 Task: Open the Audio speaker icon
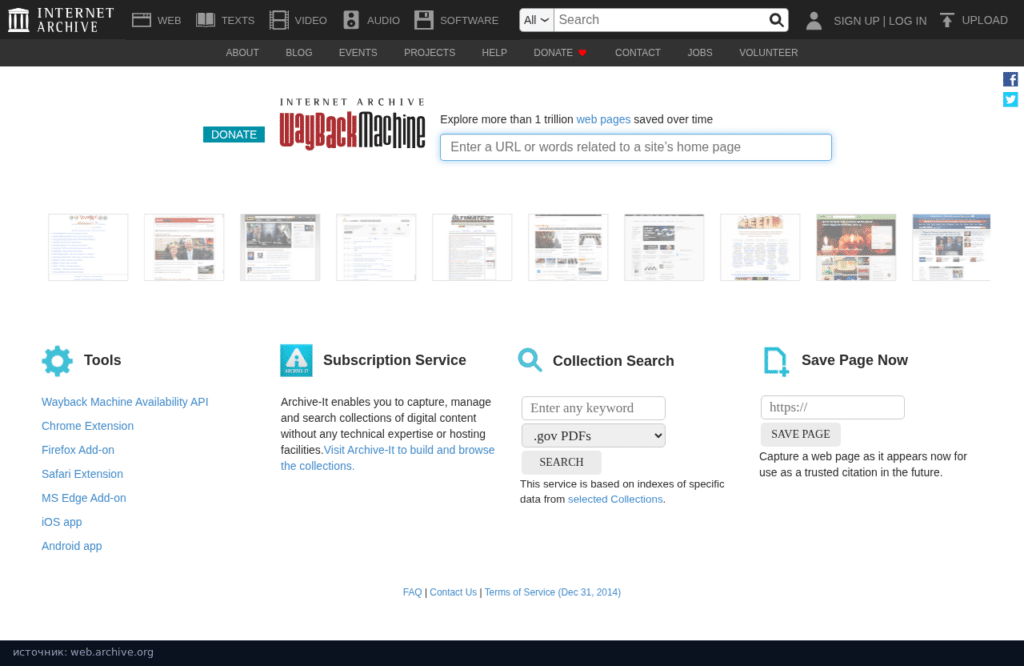pos(351,20)
